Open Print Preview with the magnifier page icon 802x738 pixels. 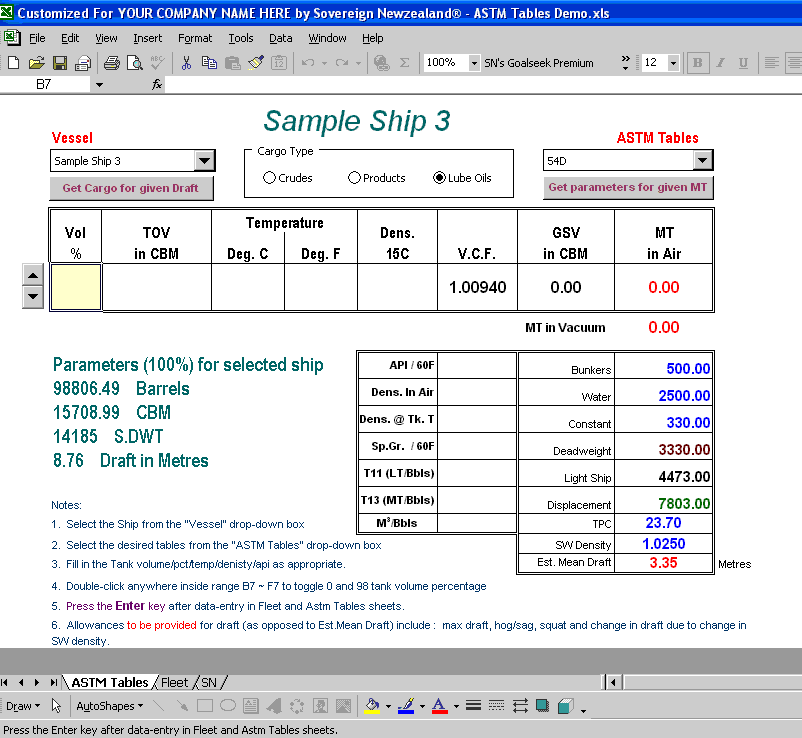click(135, 63)
